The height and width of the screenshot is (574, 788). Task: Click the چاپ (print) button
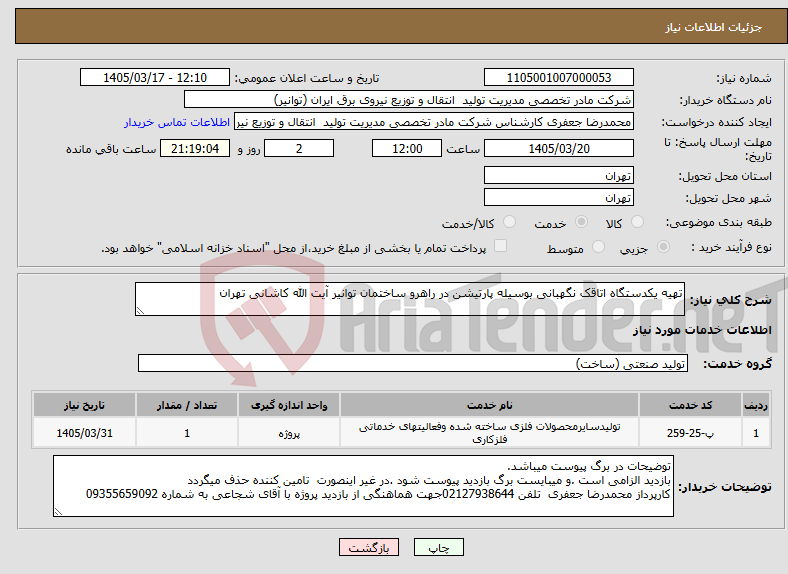click(438, 547)
